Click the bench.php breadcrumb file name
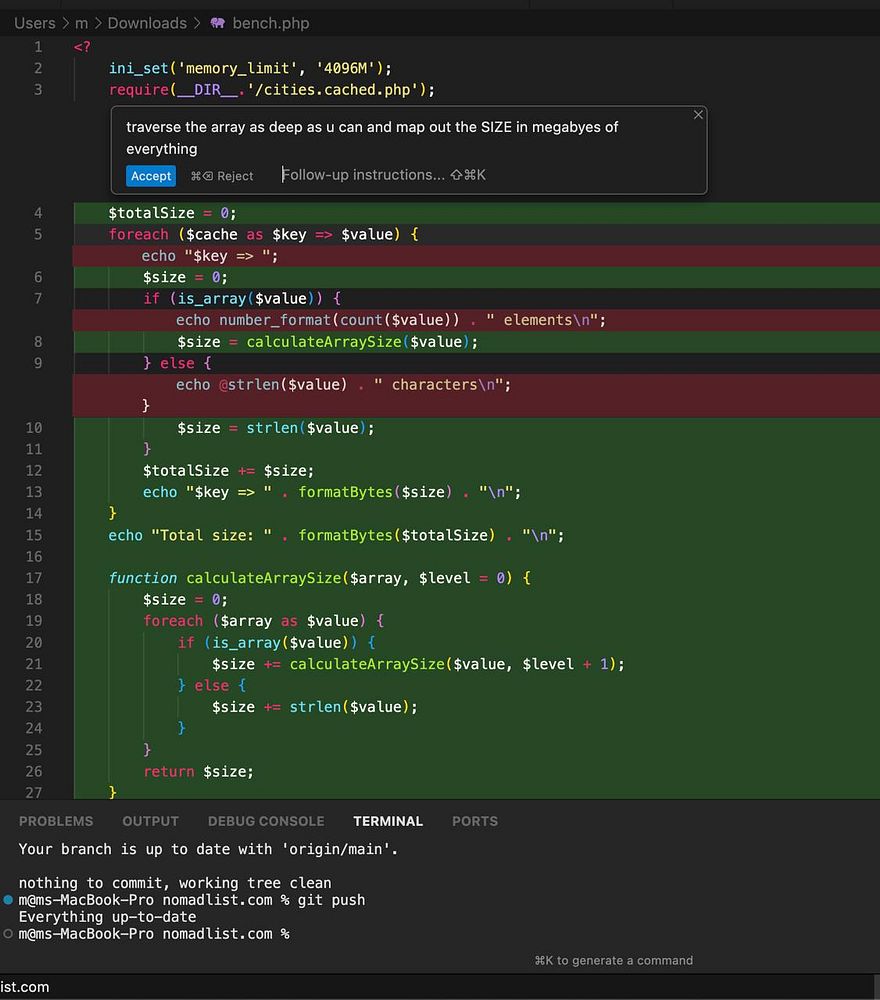Viewport: 880px width, 1000px height. tap(270, 24)
